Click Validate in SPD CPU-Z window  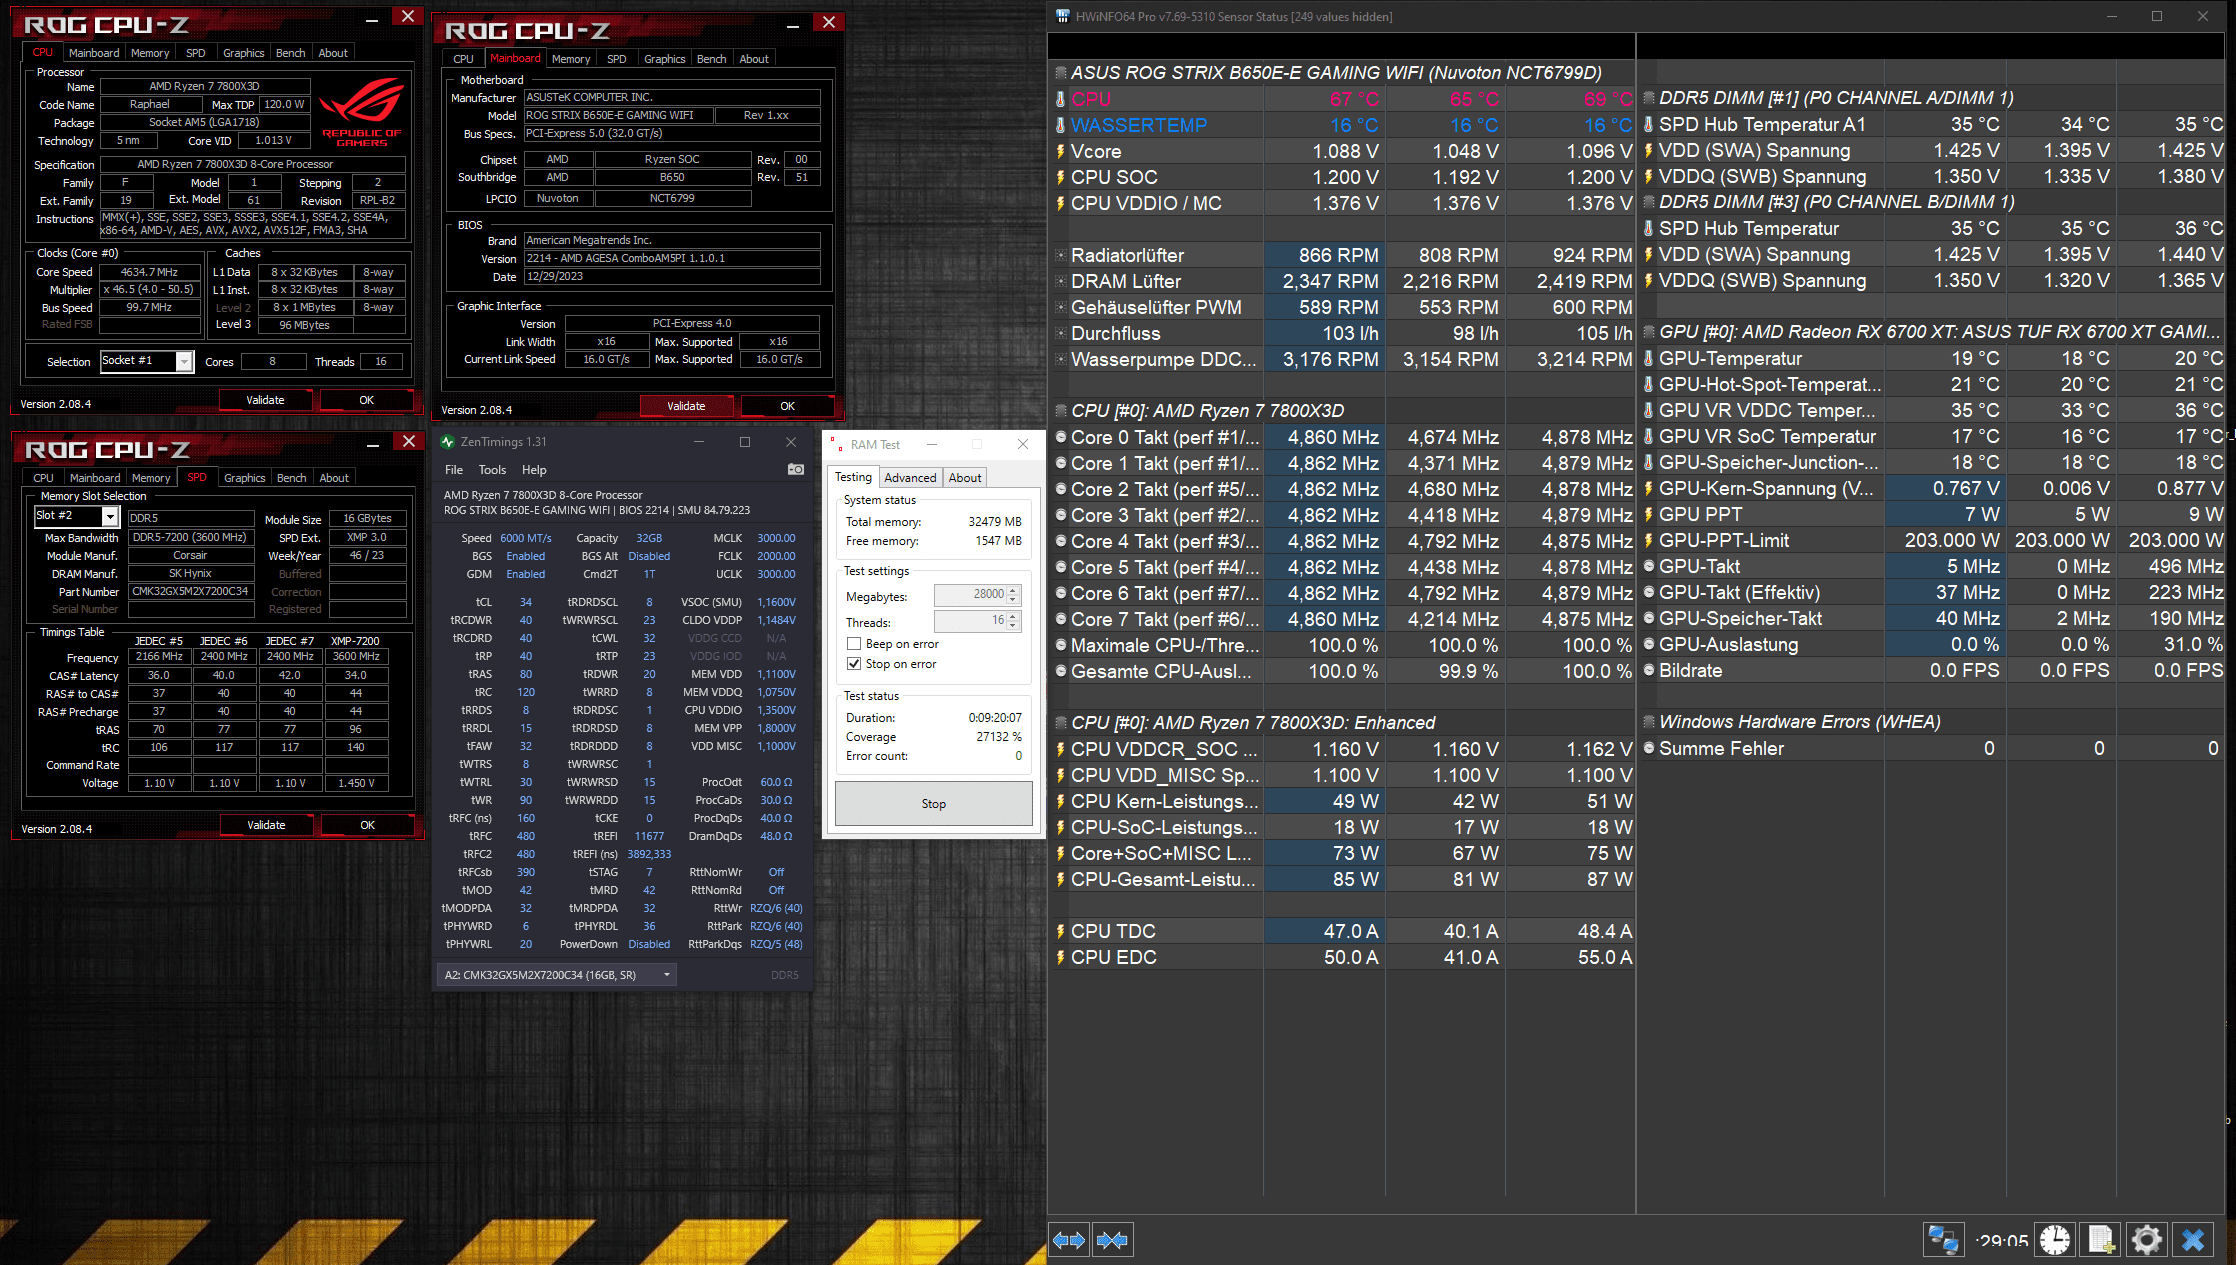[x=266, y=825]
